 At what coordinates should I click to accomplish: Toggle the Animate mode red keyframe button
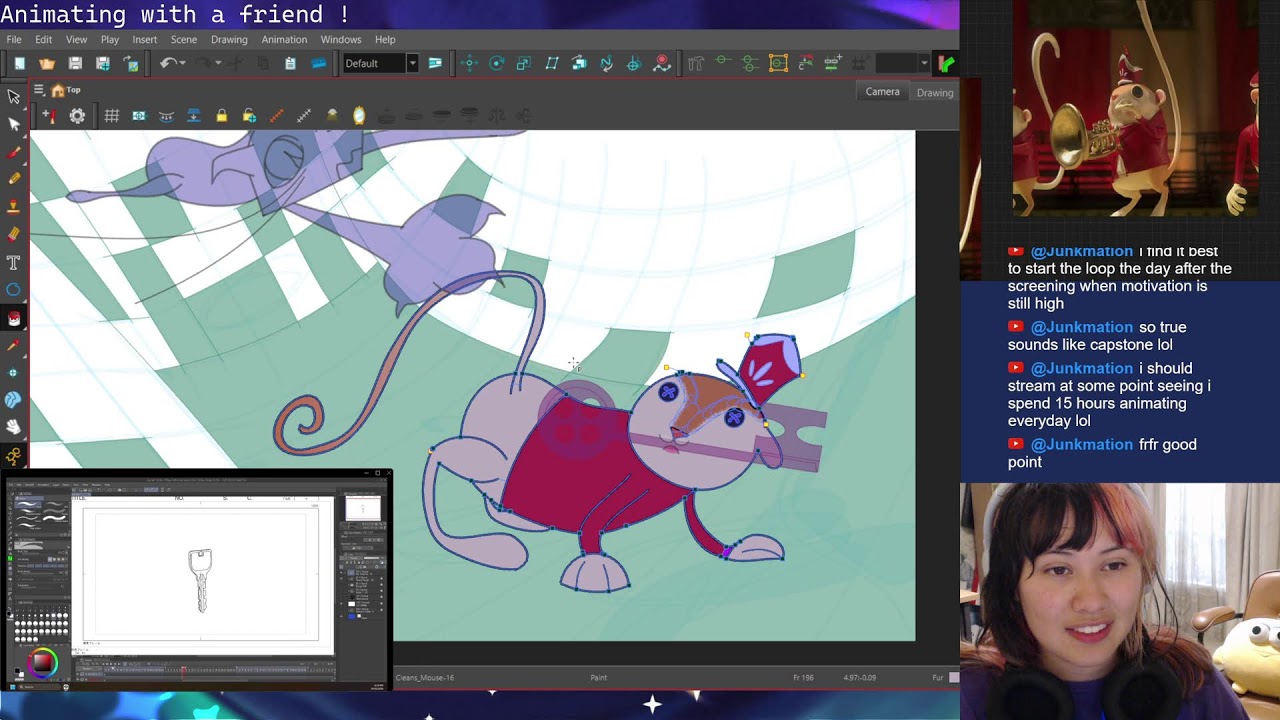pos(661,63)
